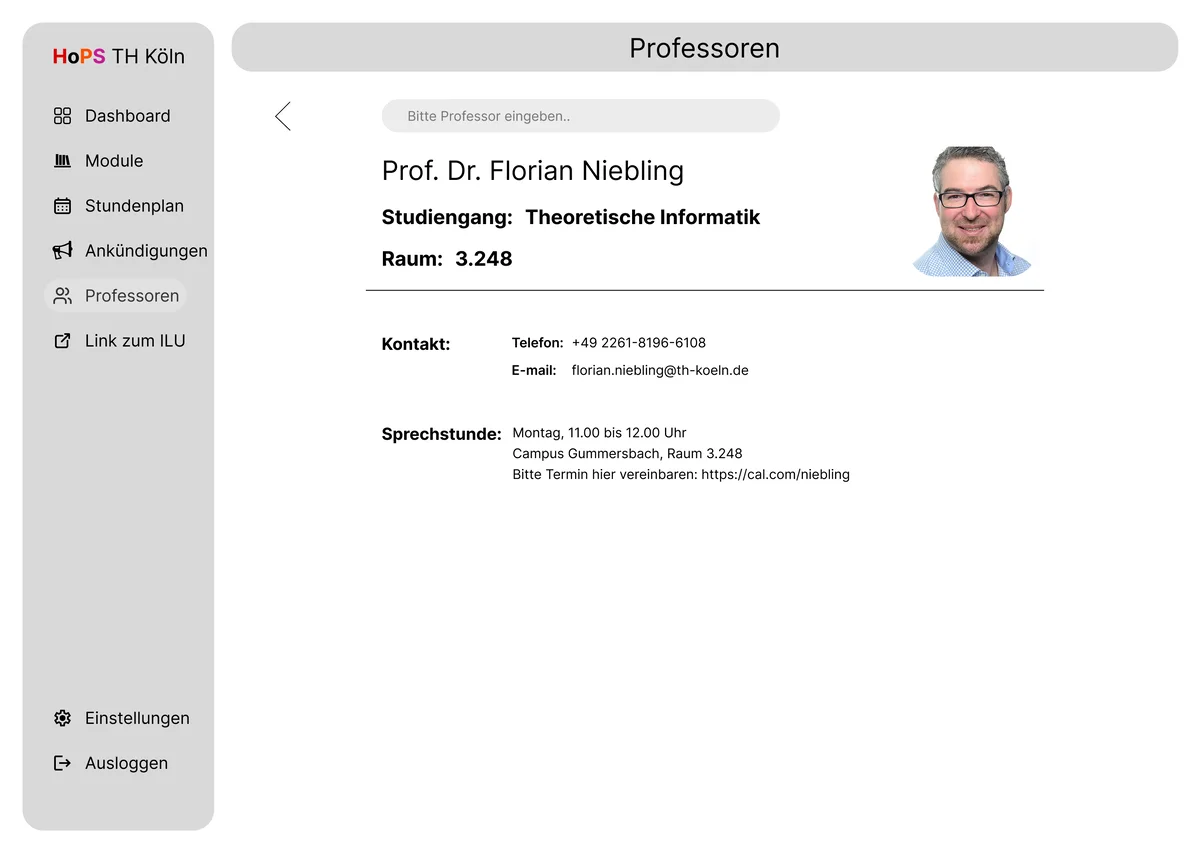
Task: Select Ankündigungen in the sidebar
Action: tap(146, 251)
